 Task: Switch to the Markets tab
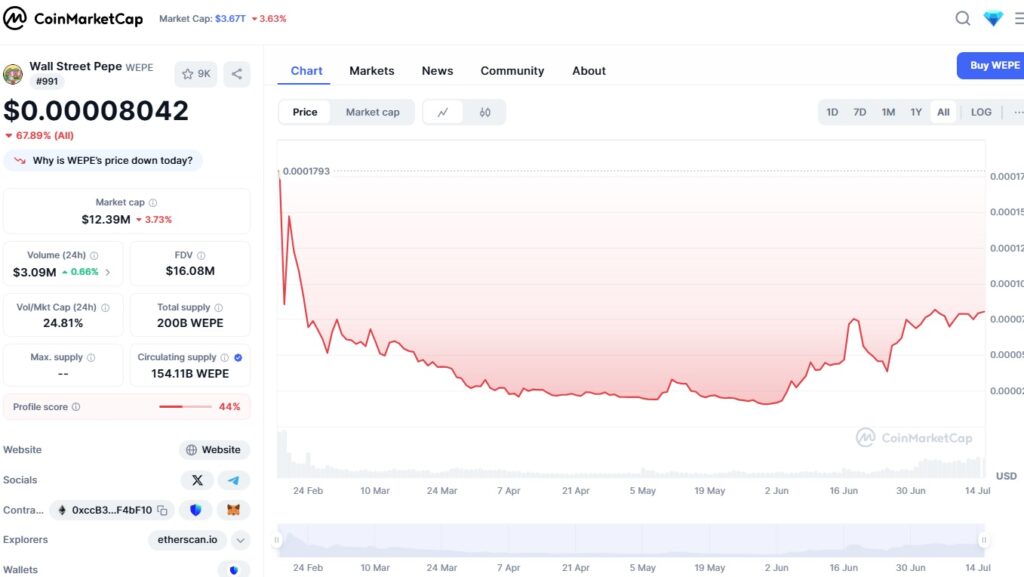pos(371,71)
